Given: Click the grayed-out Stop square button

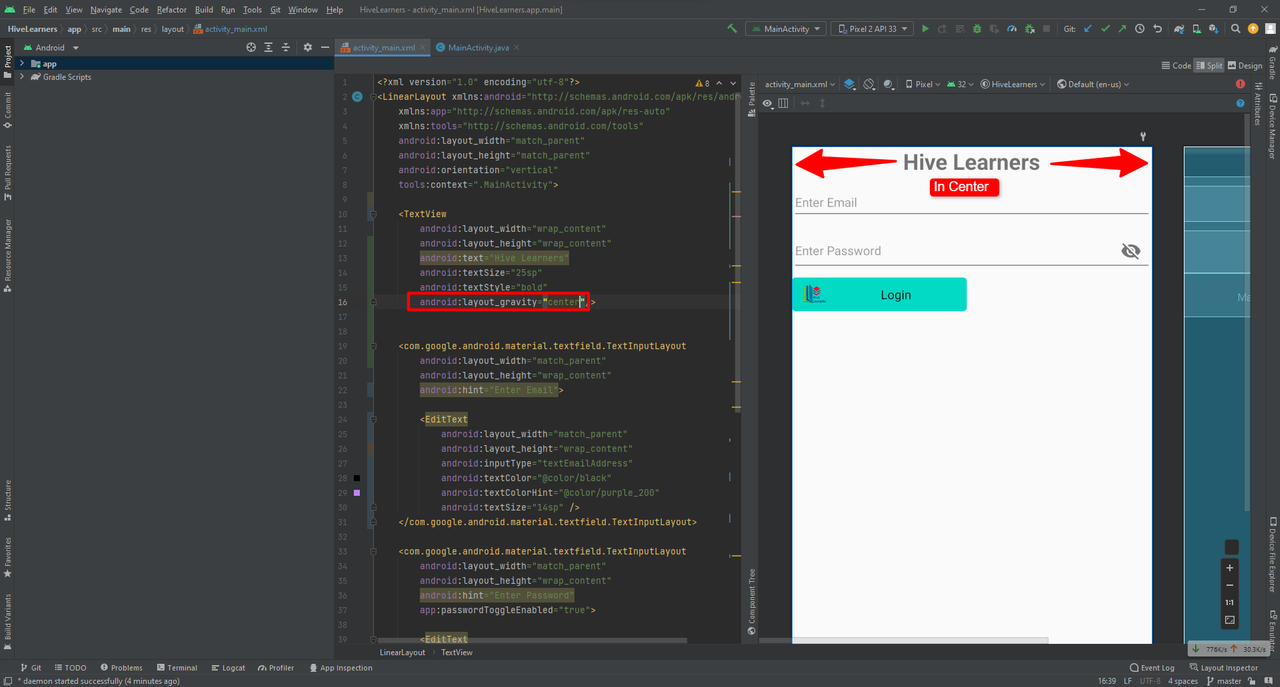Looking at the screenshot, I should click(1046, 29).
